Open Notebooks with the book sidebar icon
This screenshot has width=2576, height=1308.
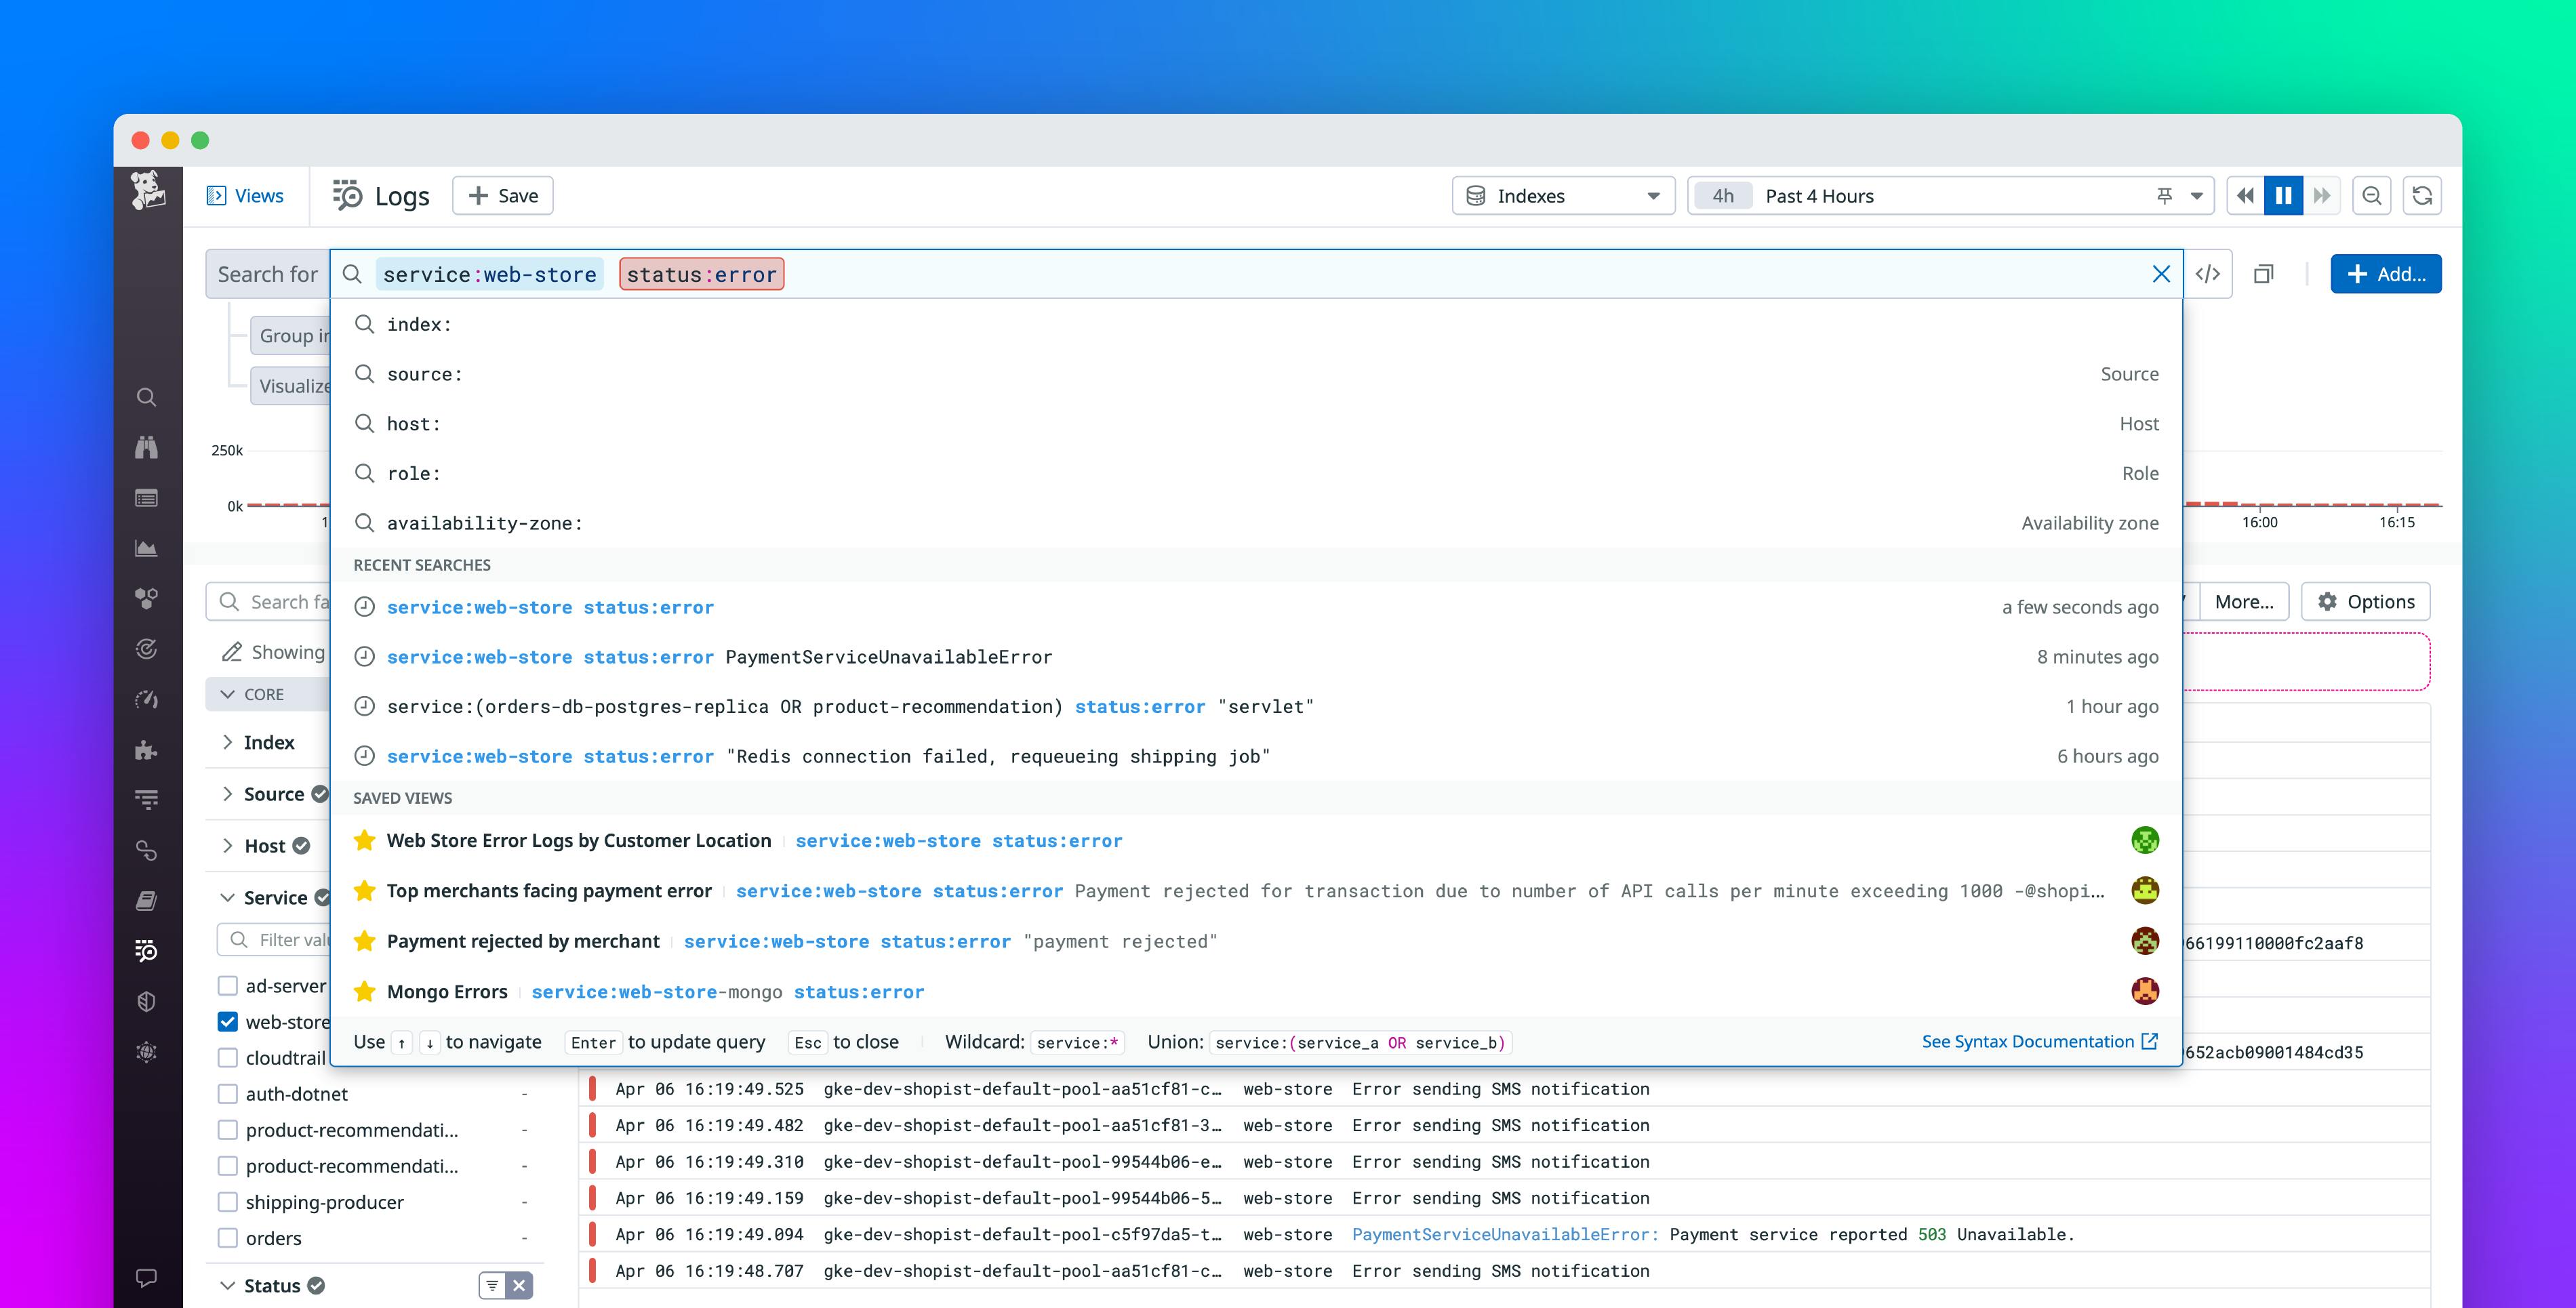coord(146,900)
